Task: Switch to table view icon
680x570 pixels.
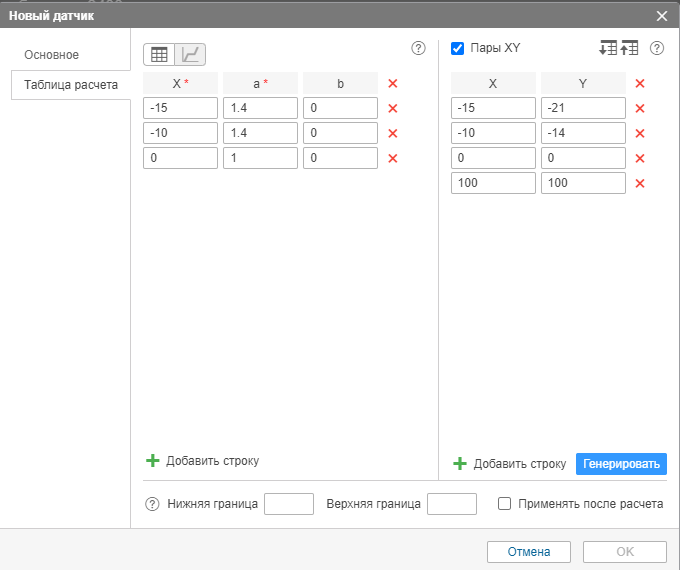Action: pyautogui.click(x=159, y=55)
